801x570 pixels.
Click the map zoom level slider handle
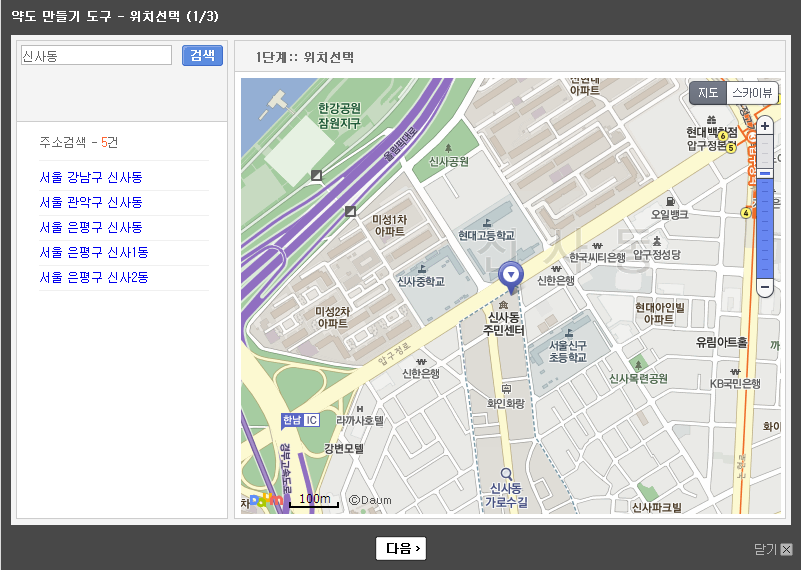pos(765,173)
